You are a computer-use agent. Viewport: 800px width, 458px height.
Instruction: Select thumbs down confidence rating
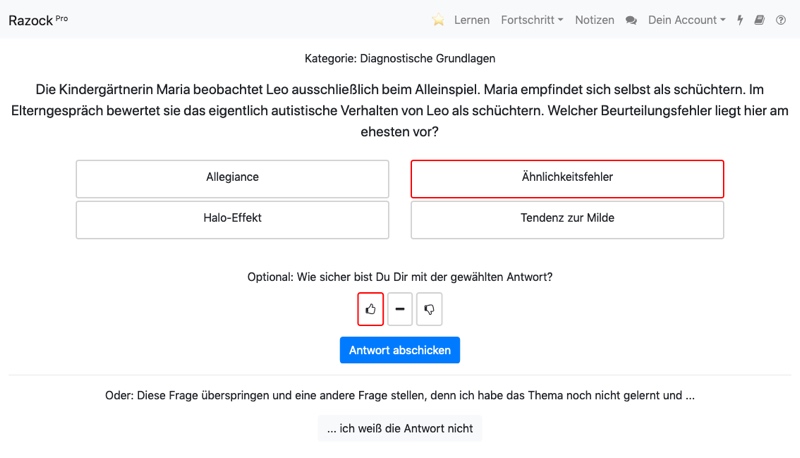pos(429,309)
